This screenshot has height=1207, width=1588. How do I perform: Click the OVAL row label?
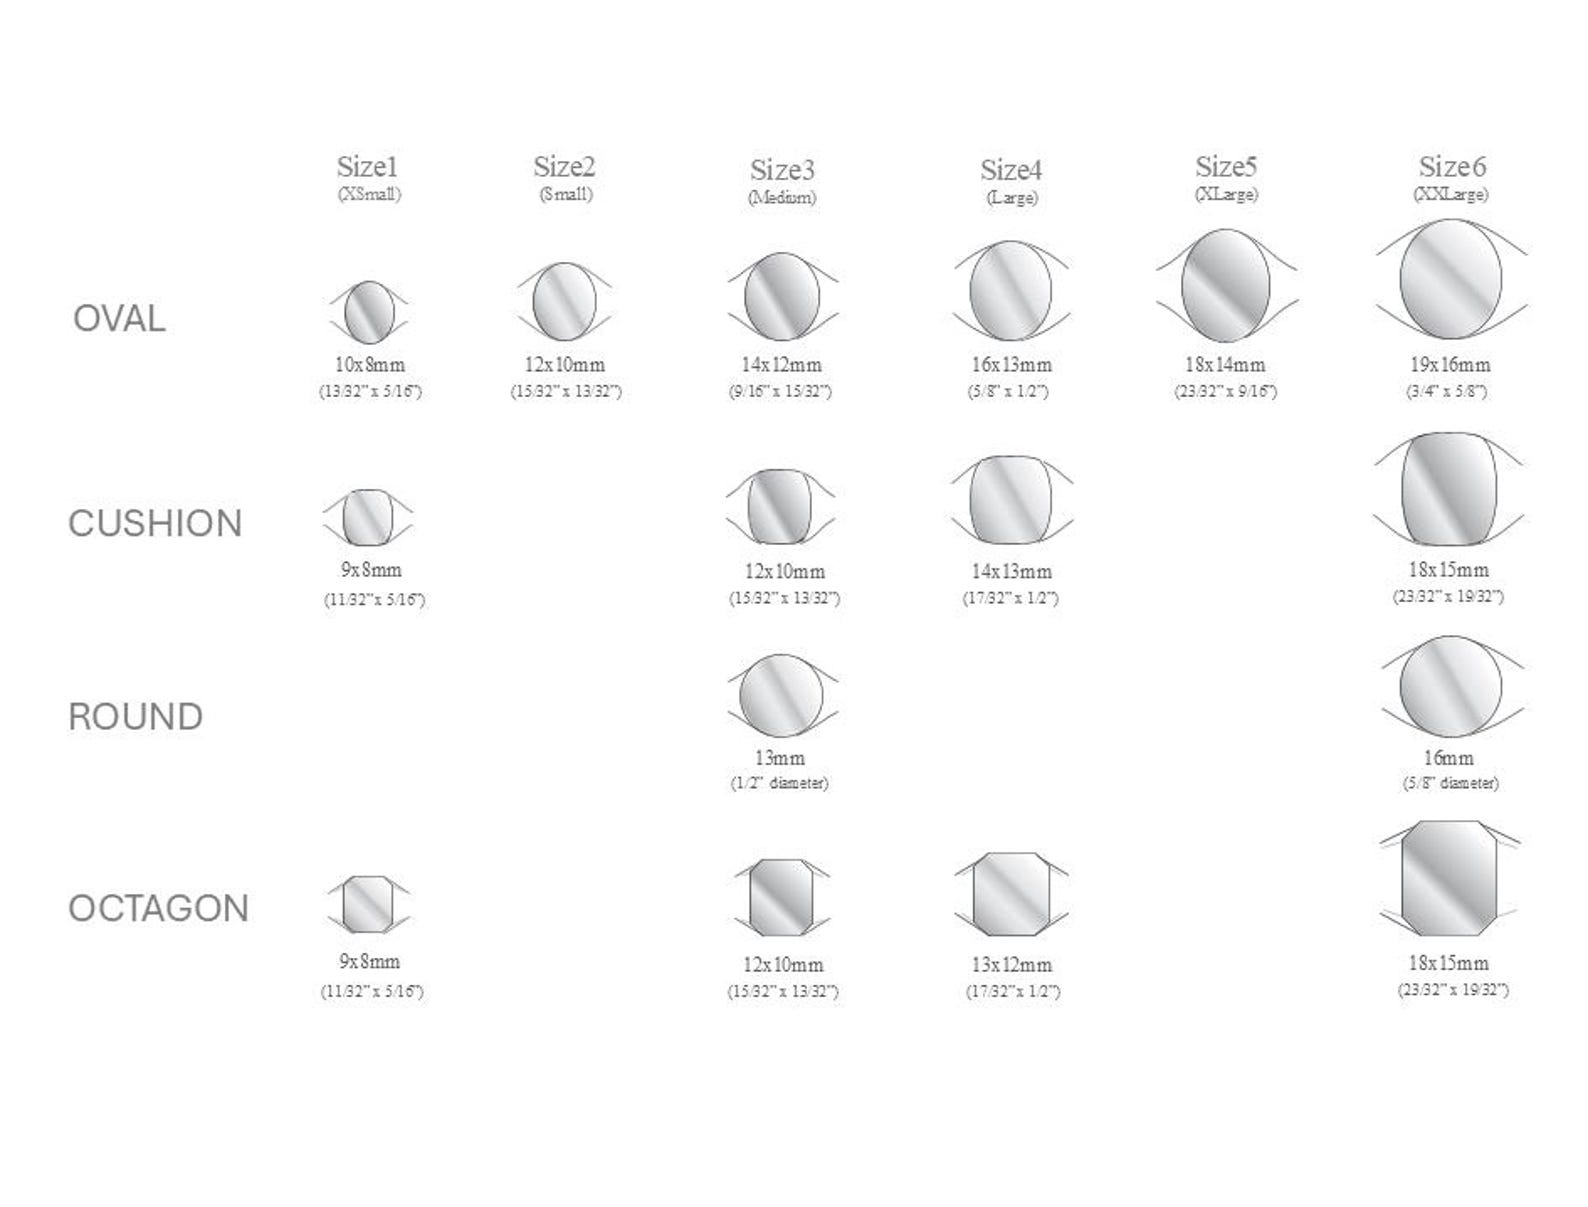[119, 319]
